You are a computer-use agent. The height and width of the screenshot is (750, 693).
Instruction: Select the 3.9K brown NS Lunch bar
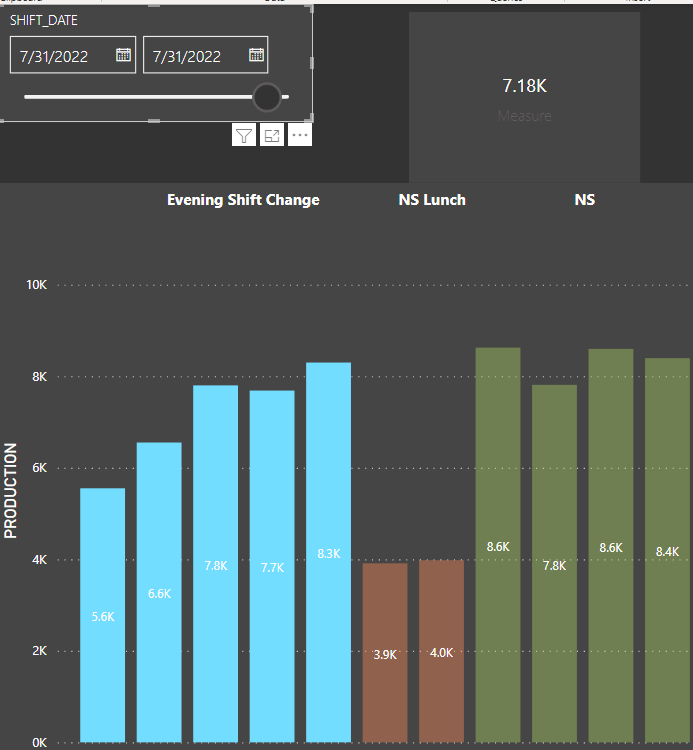(x=385, y=653)
